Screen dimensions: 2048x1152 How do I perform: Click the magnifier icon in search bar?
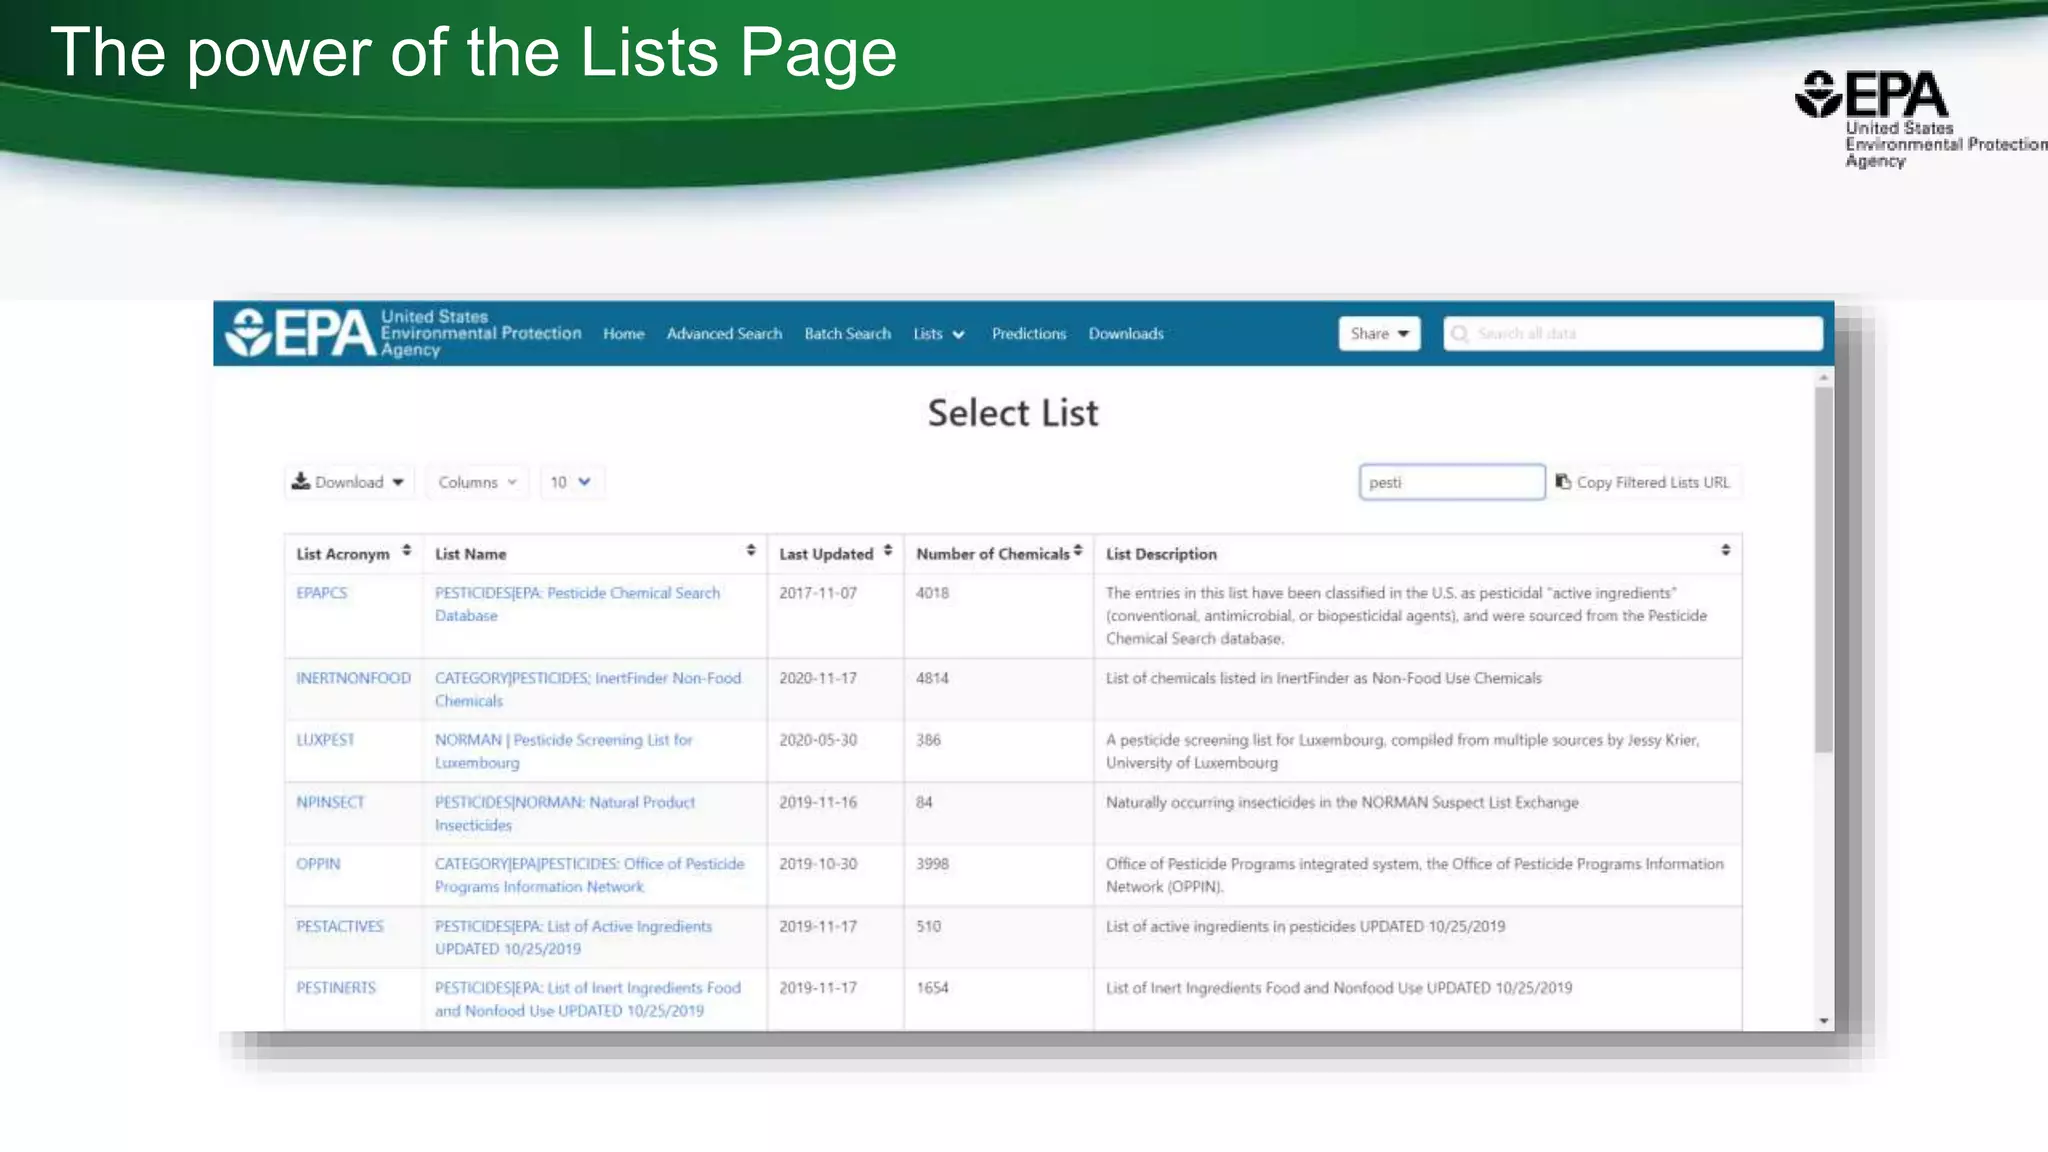coord(1460,334)
